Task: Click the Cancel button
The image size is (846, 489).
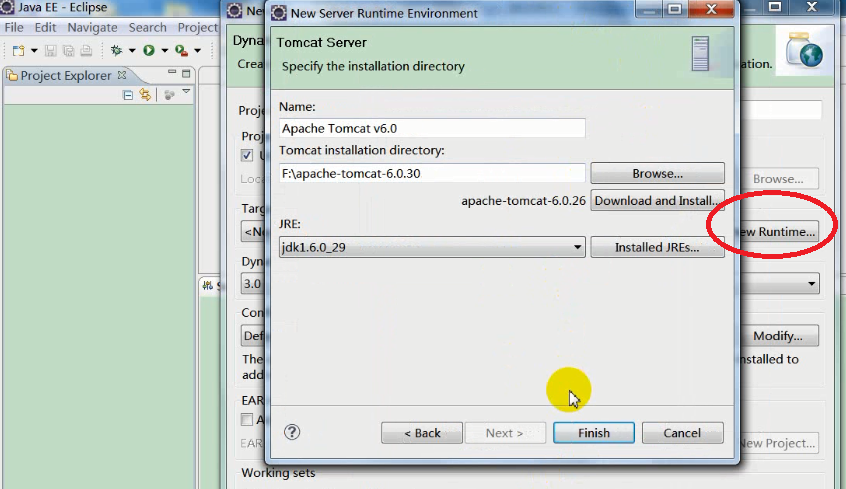Action: point(683,433)
